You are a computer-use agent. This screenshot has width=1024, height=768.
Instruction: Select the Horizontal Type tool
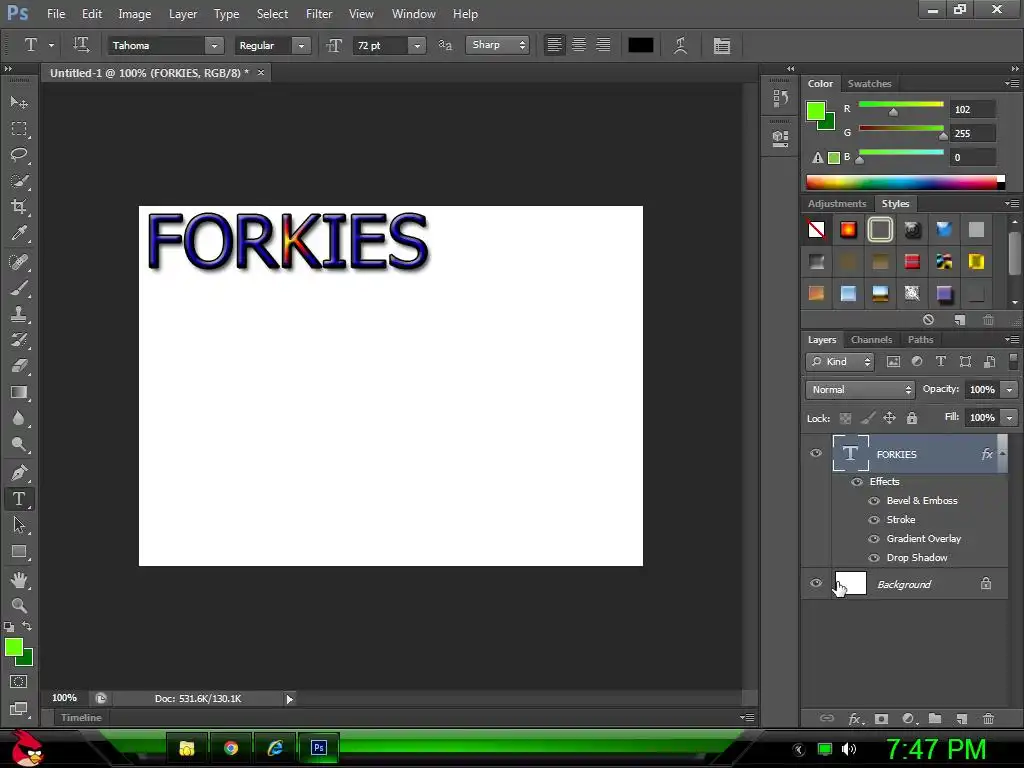coord(19,499)
